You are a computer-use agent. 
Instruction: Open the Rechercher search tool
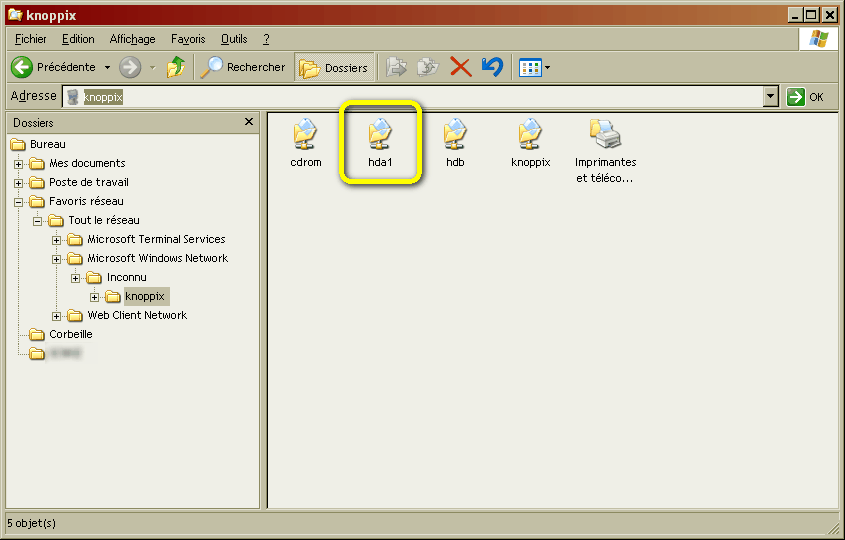(243, 67)
